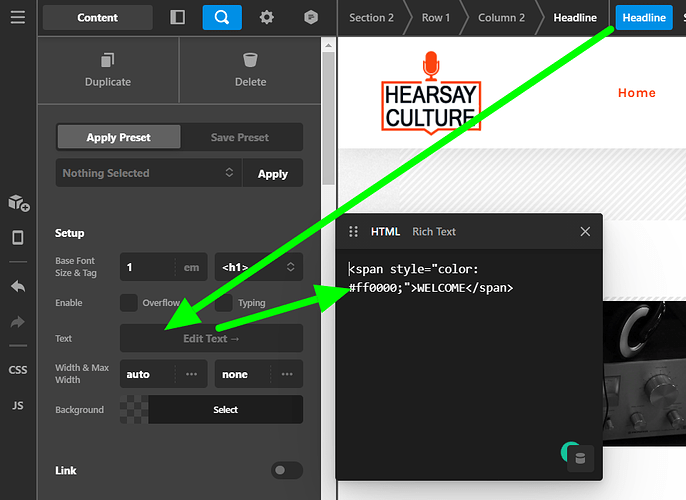Enable the Typing checkbox

(x=224, y=303)
